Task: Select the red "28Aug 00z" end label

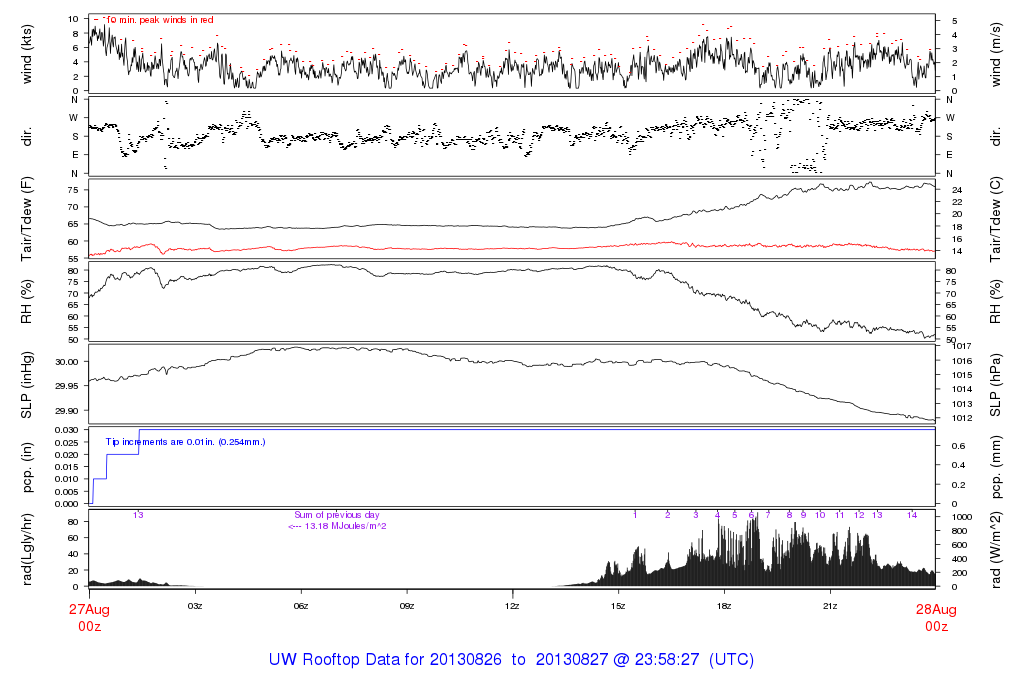Action: pos(935,617)
